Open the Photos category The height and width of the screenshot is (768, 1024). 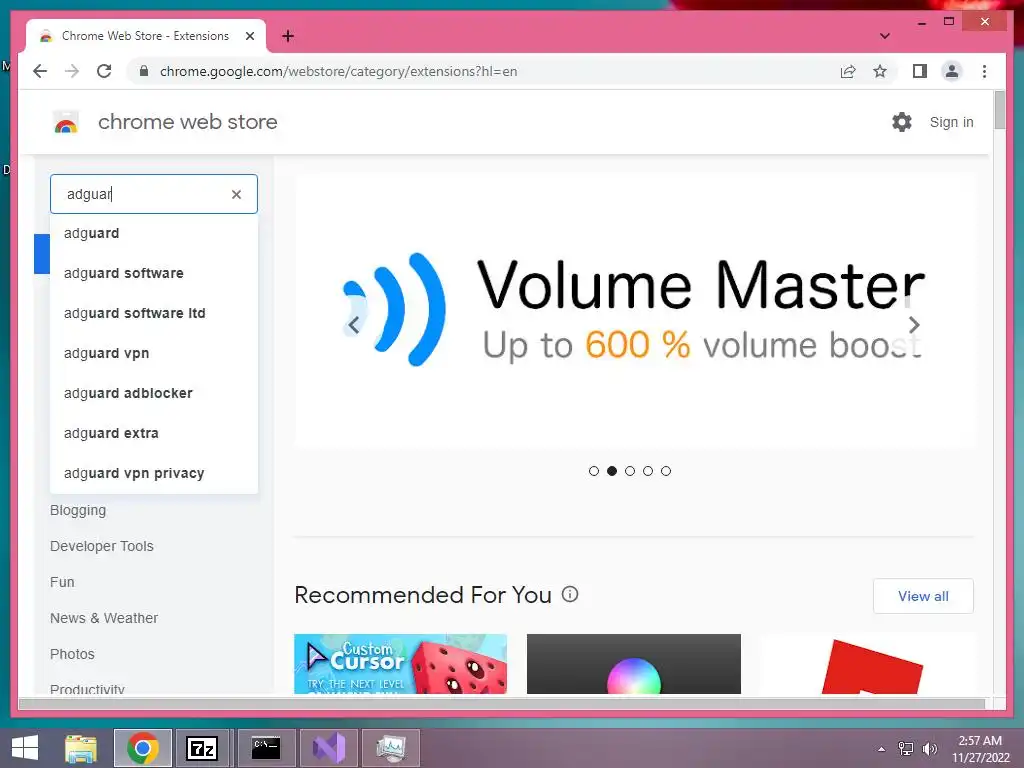point(72,654)
